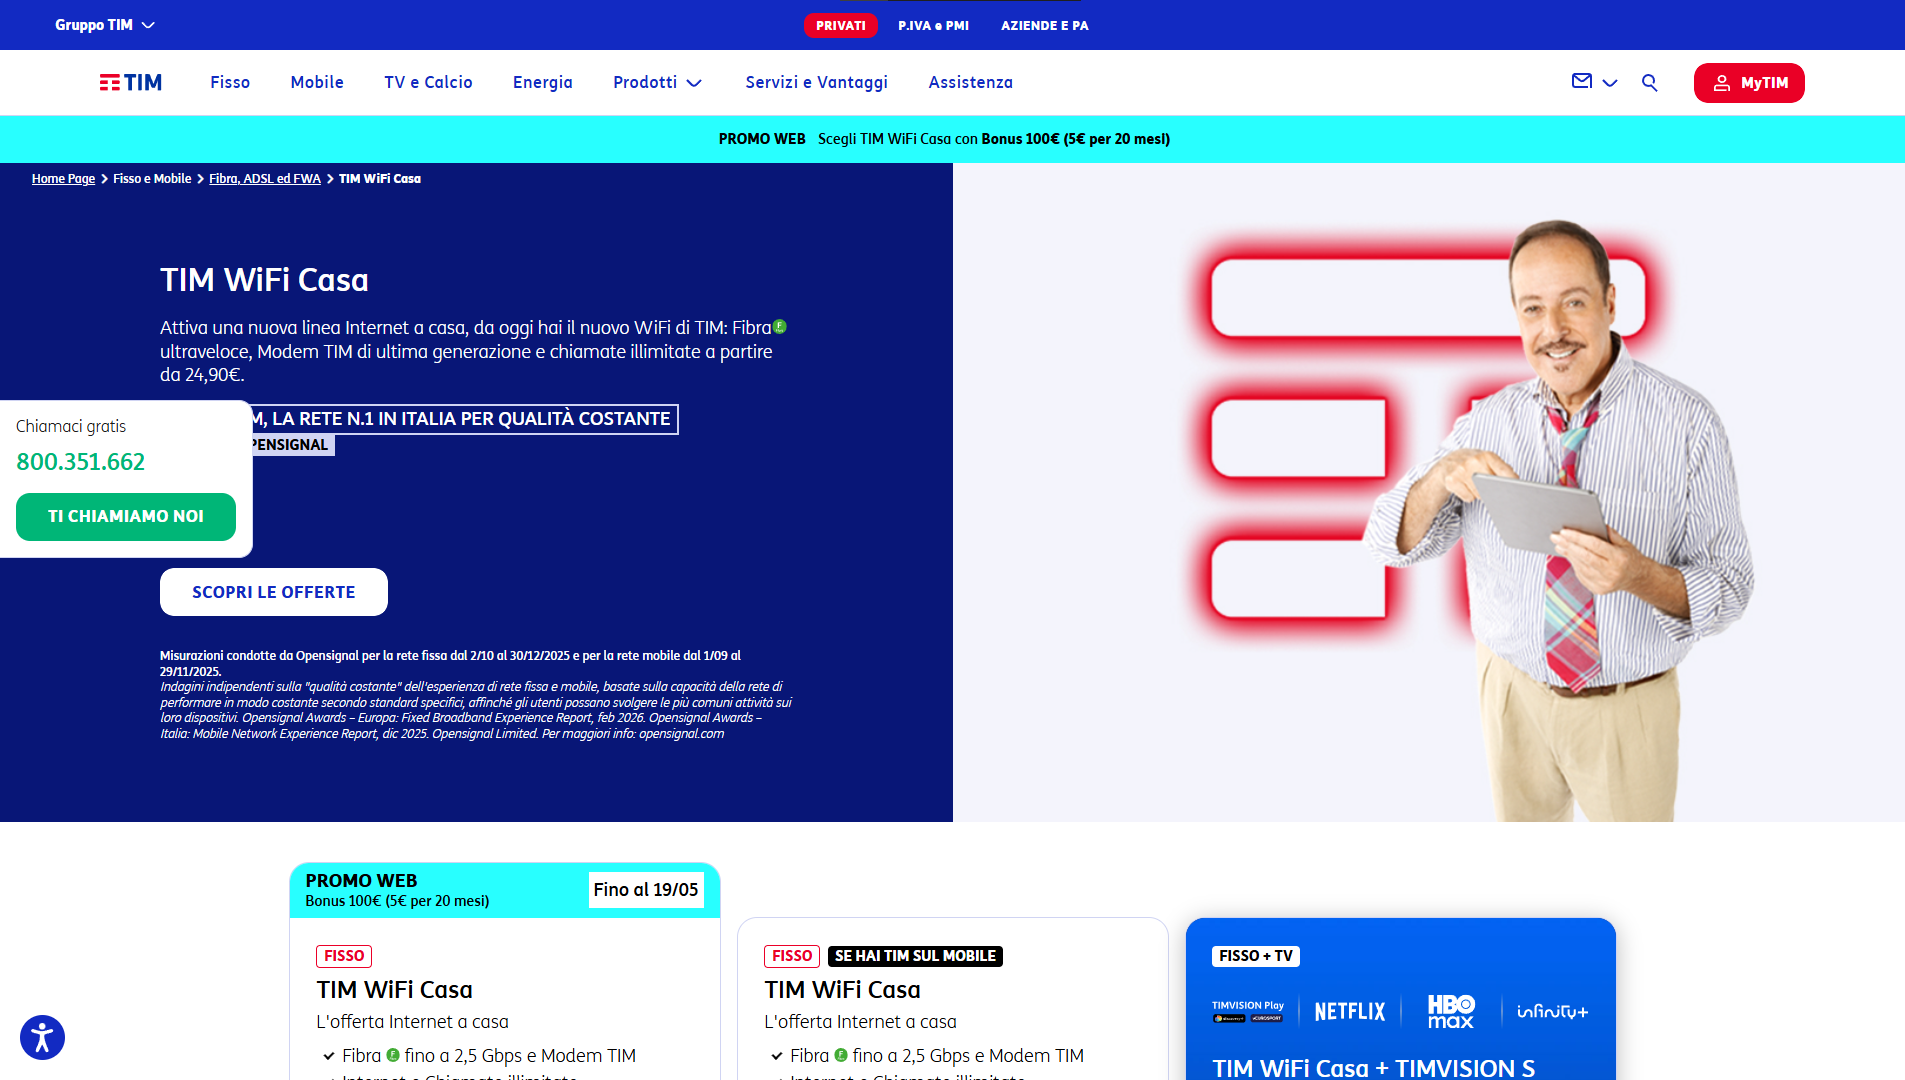This screenshot has width=1905, height=1080.
Task: Click 'LA RETE N.1 IN ITALIA' banner
Action: pyautogui.click(x=464, y=419)
